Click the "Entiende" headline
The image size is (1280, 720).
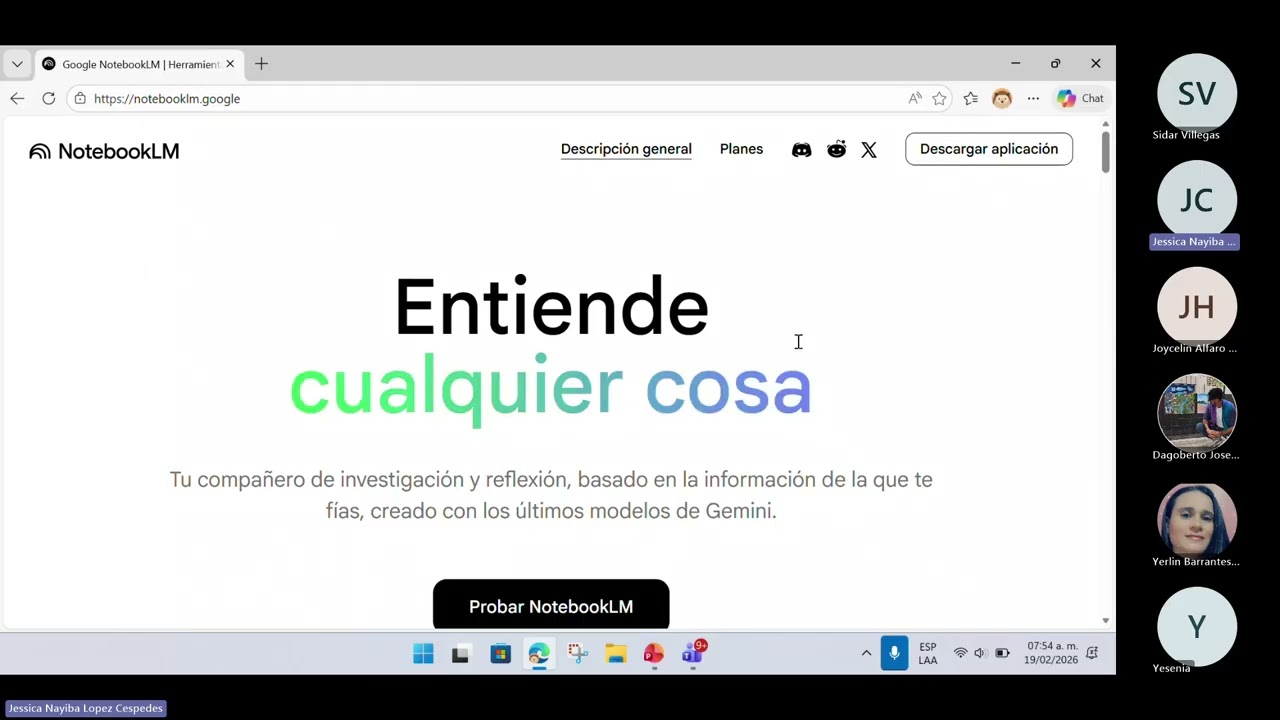pos(551,307)
